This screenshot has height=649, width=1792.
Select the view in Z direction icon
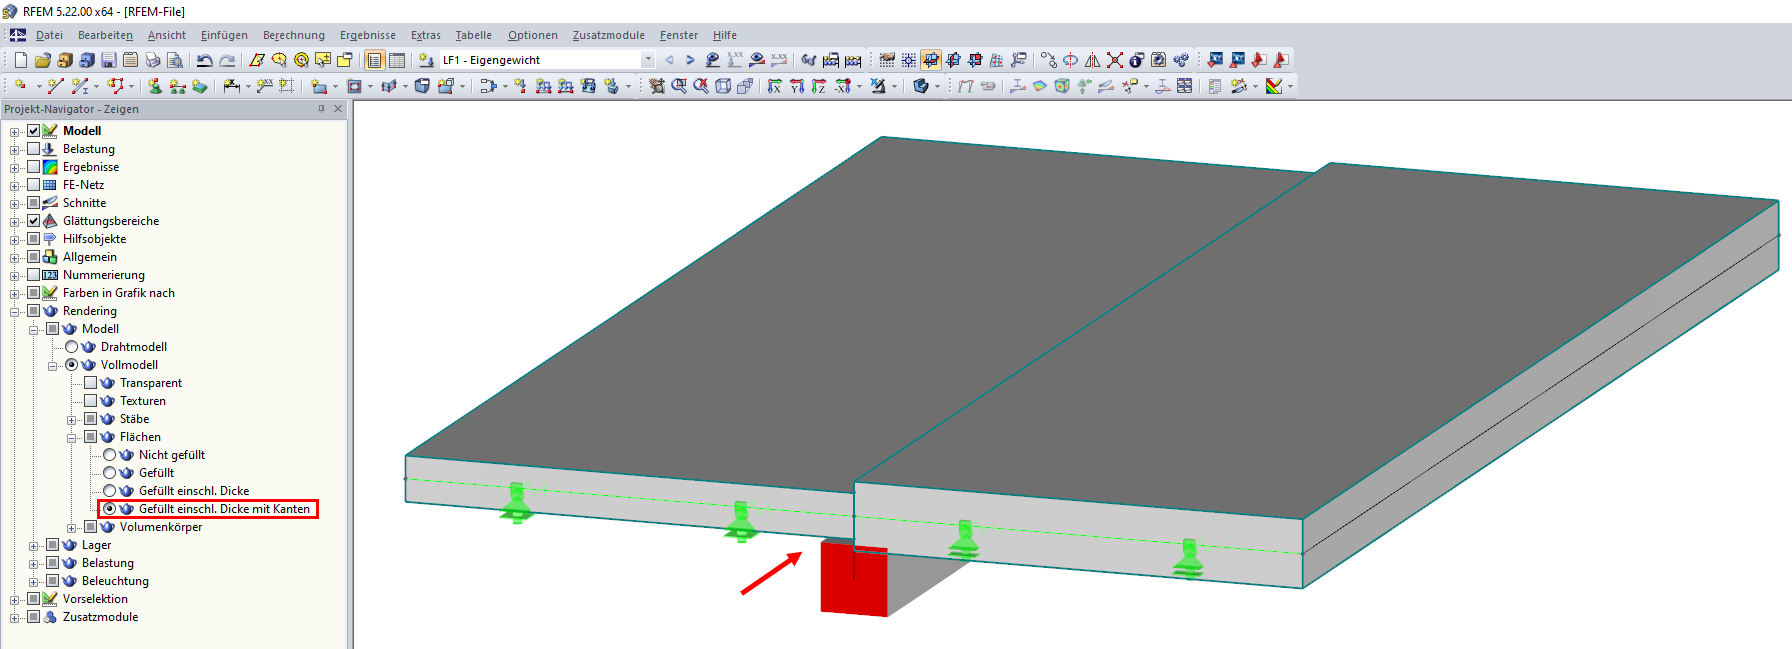click(x=819, y=86)
